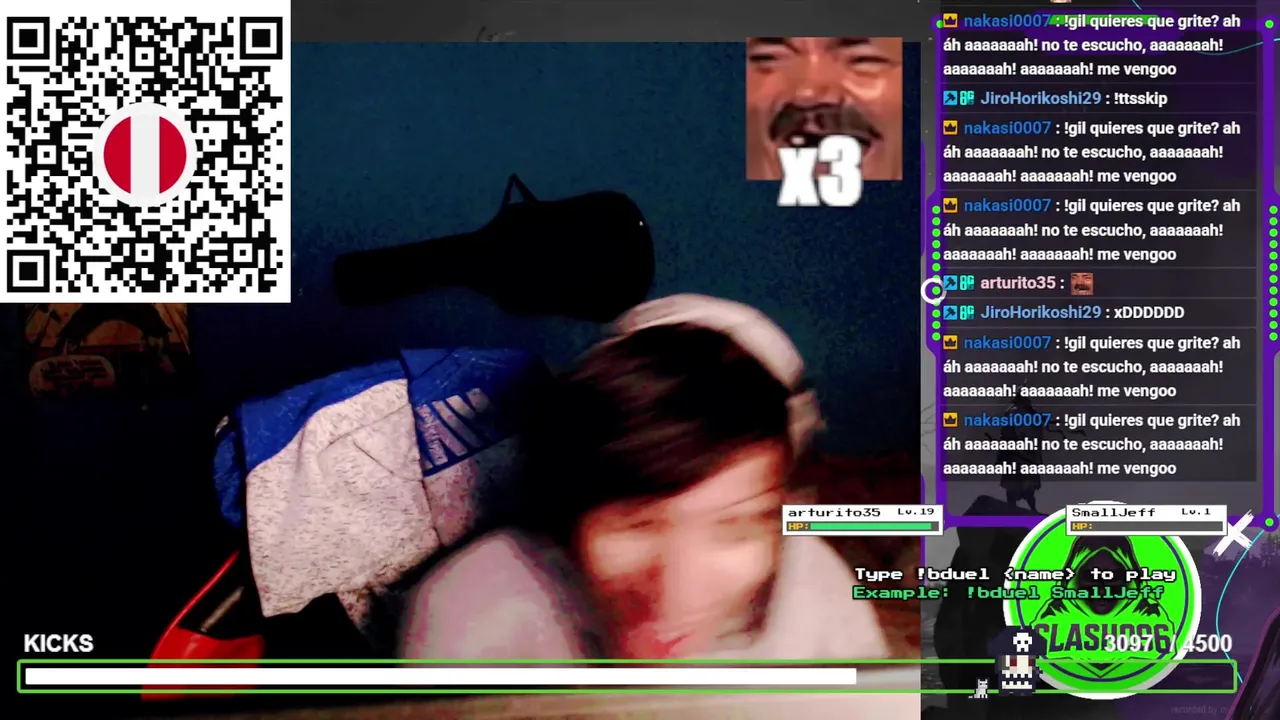Click the "Example: !bduel SmallJeff" text
The width and height of the screenshot is (1280, 720).
1008,592
